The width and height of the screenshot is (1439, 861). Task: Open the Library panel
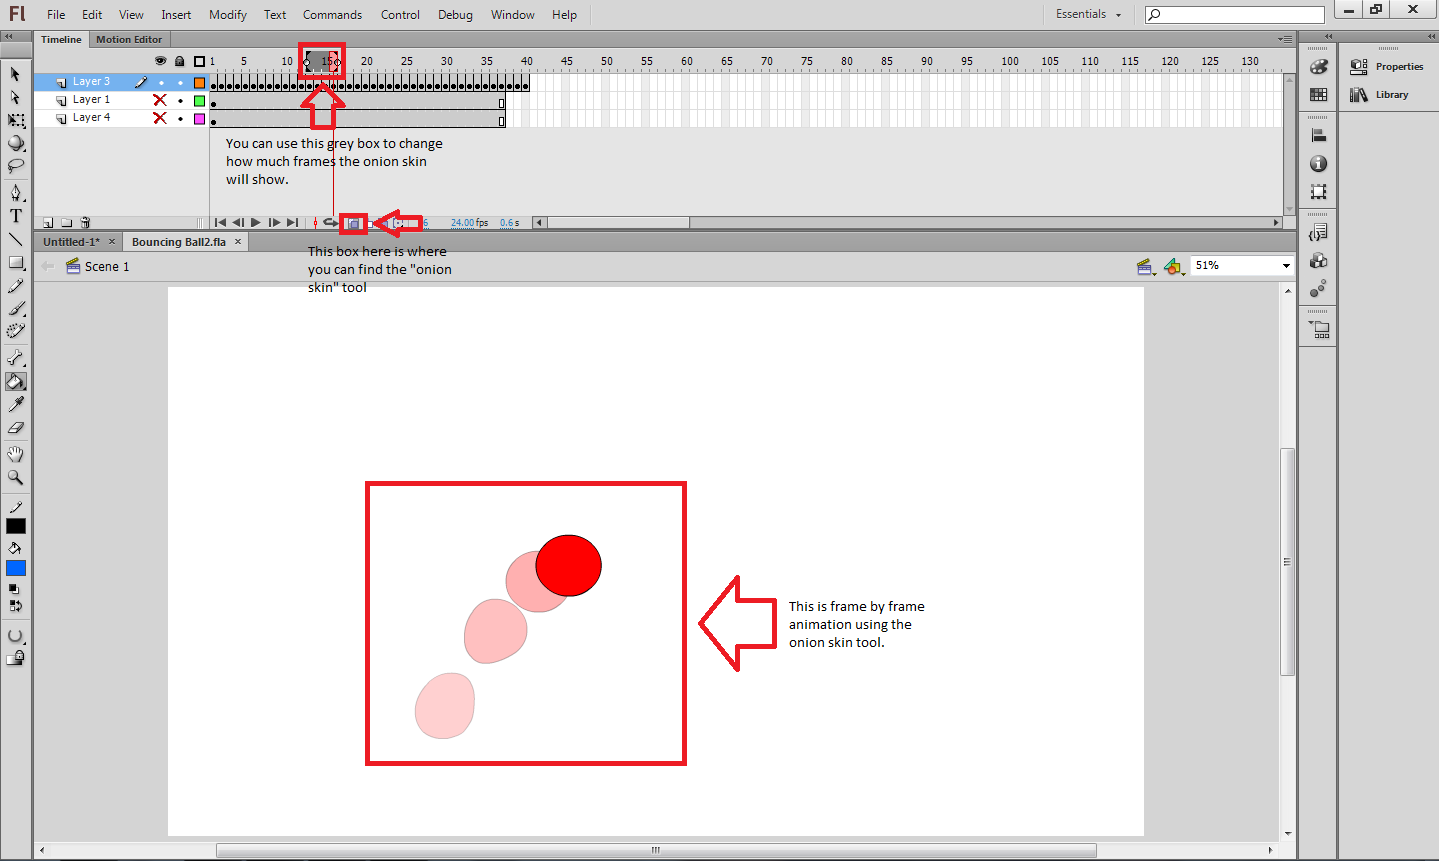tap(1390, 93)
